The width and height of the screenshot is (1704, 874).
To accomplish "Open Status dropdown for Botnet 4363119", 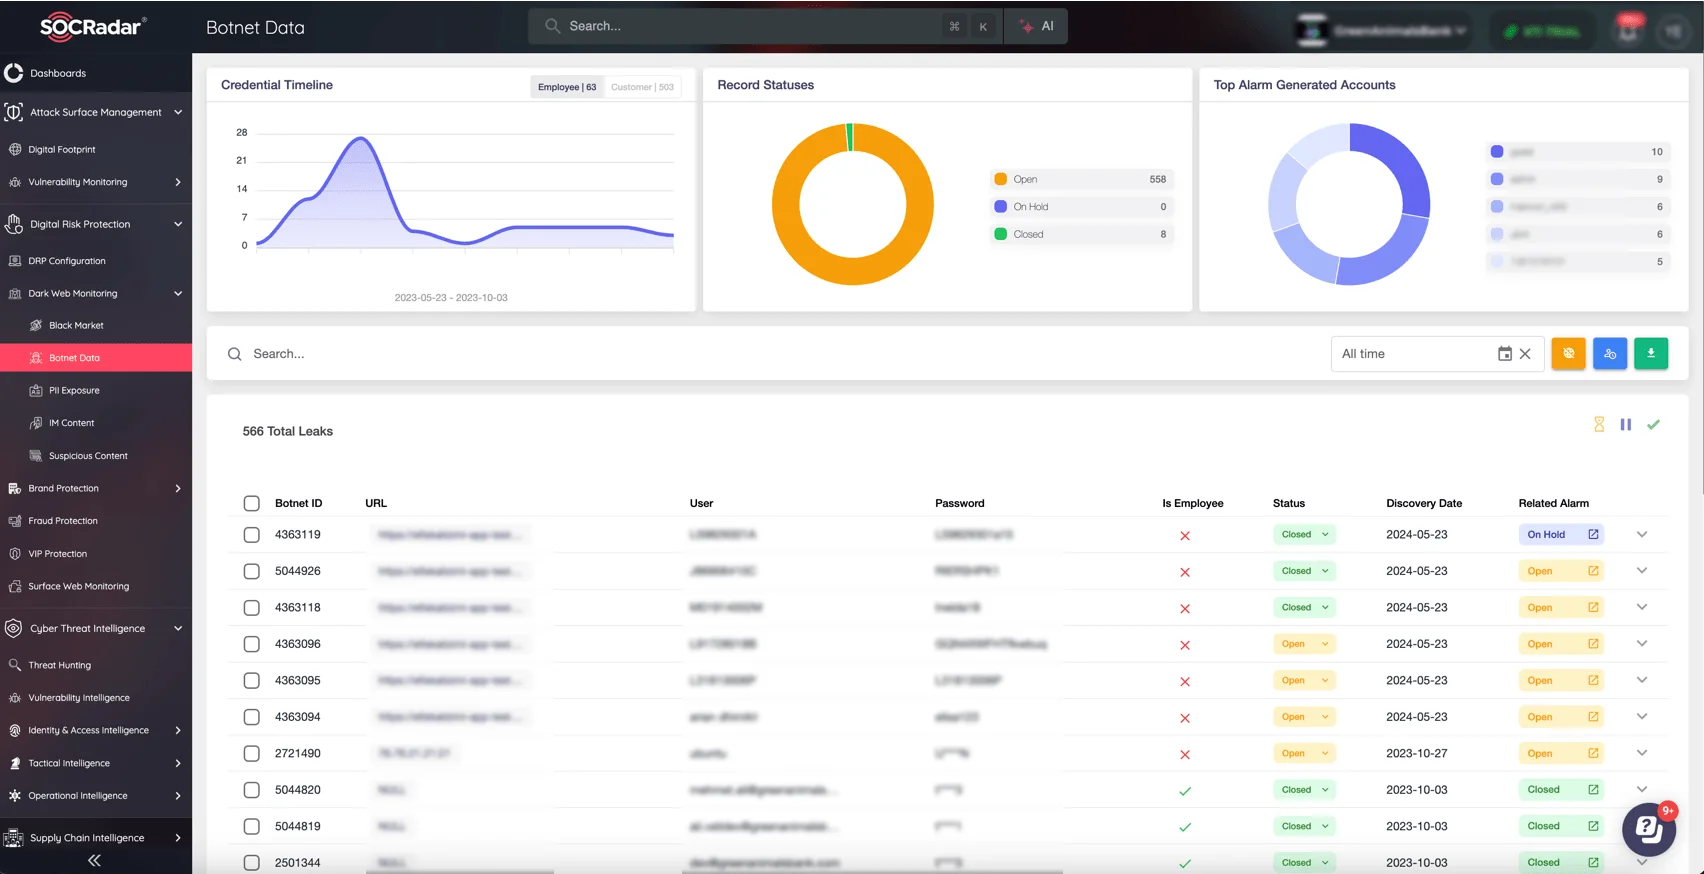I will pyautogui.click(x=1305, y=534).
